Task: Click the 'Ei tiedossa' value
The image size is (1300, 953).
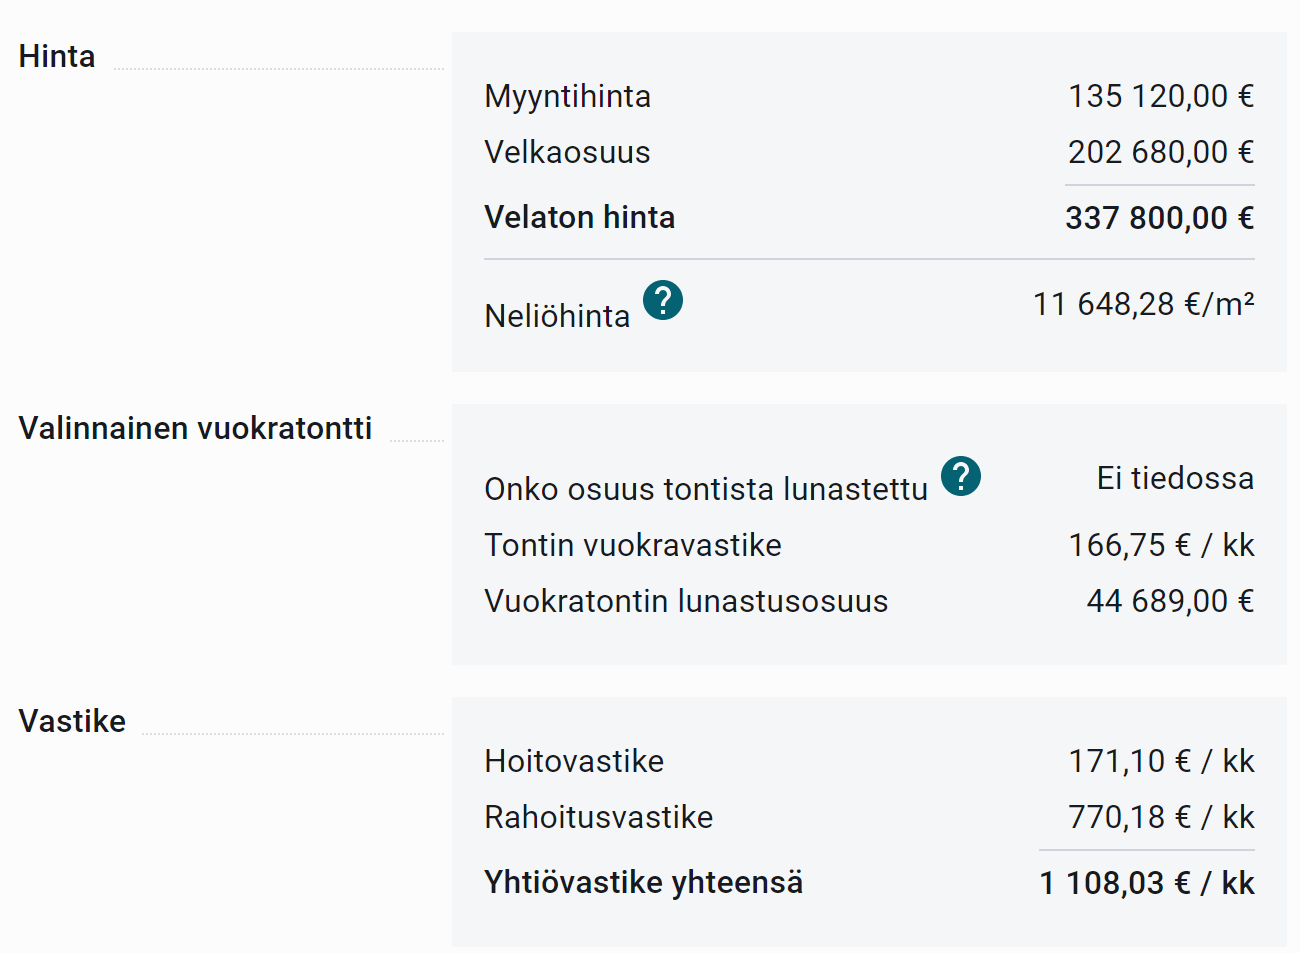Action: (1175, 479)
